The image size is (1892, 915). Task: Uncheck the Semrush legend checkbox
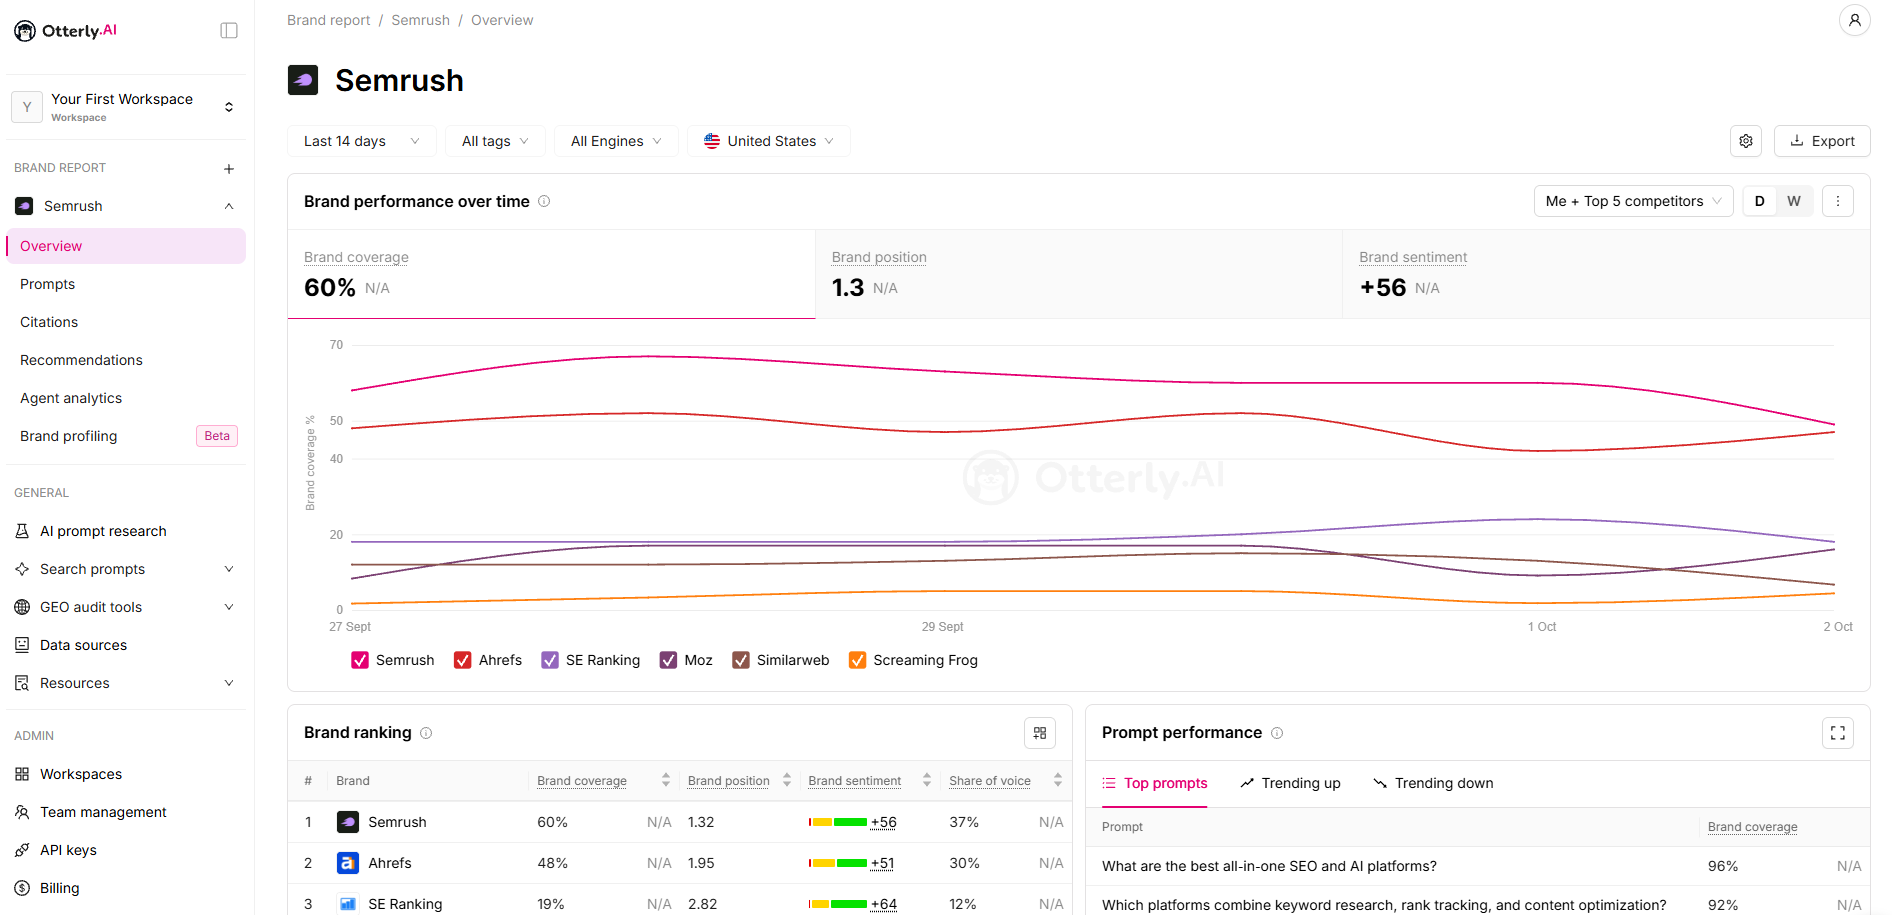click(360, 660)
